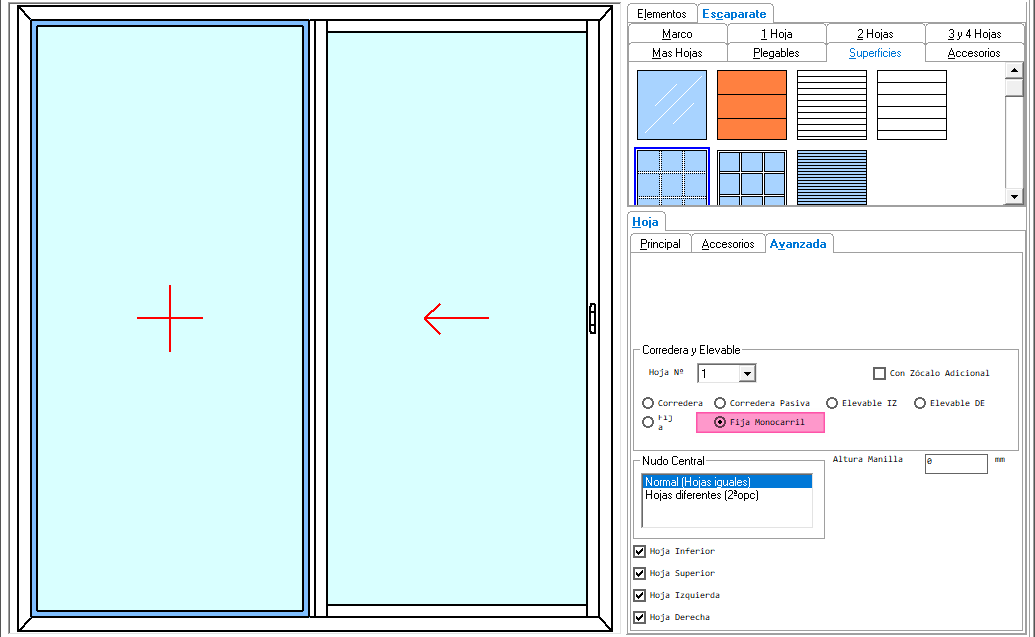This screenshot has height=637, width=1035.
Task: Select Normal (Hojas iguales) in Nudo Central
Action: 727,482
